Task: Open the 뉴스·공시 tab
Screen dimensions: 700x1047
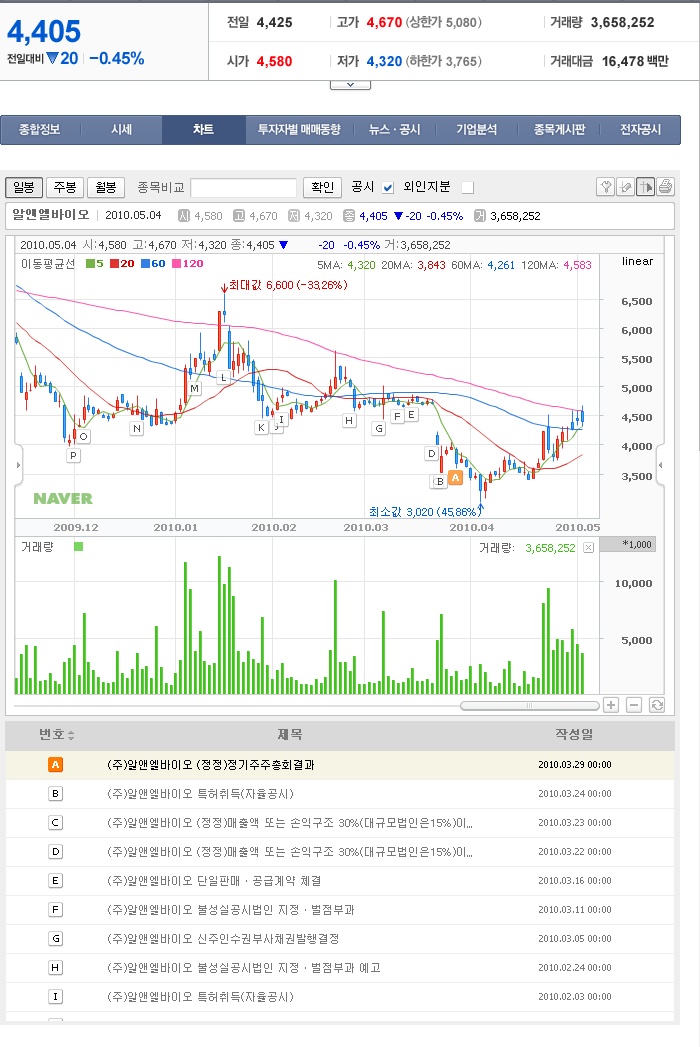Action: pyautogui.click(x=395, y=130)
